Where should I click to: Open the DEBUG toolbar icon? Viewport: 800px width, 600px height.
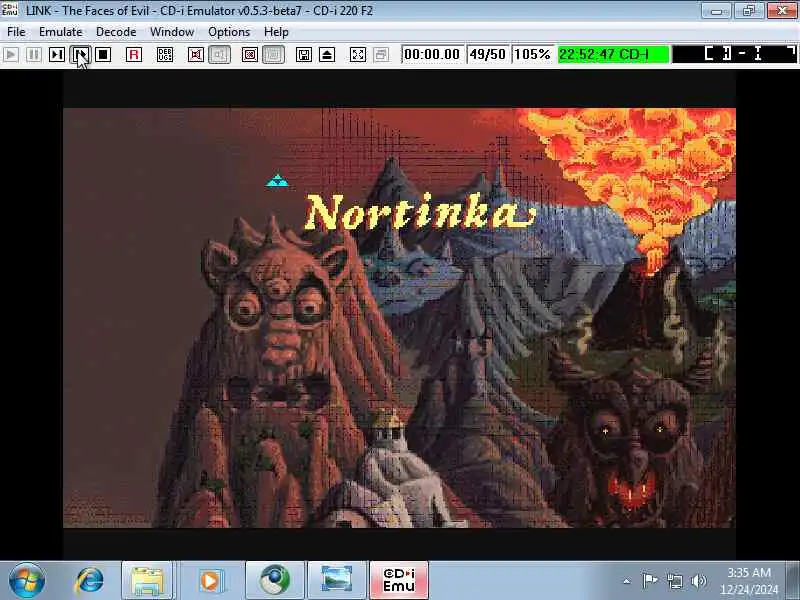pos(165,55)
